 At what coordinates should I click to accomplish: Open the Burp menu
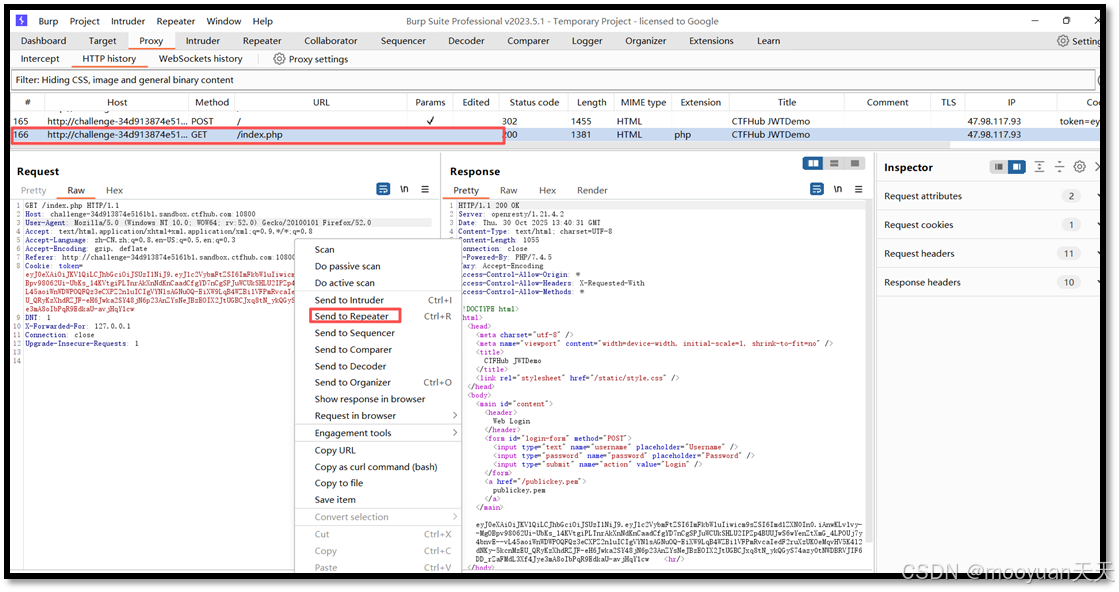[x=49, y=21]
